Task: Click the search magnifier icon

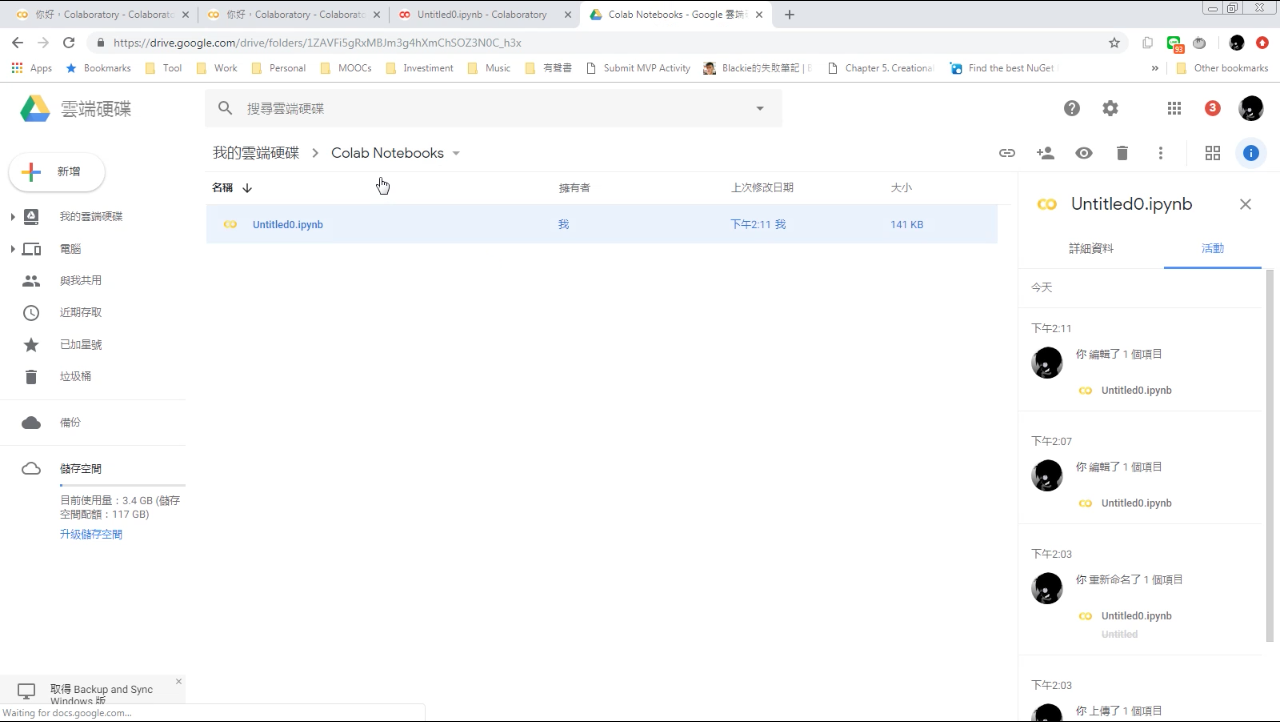Action: click(x=225, y=108)
